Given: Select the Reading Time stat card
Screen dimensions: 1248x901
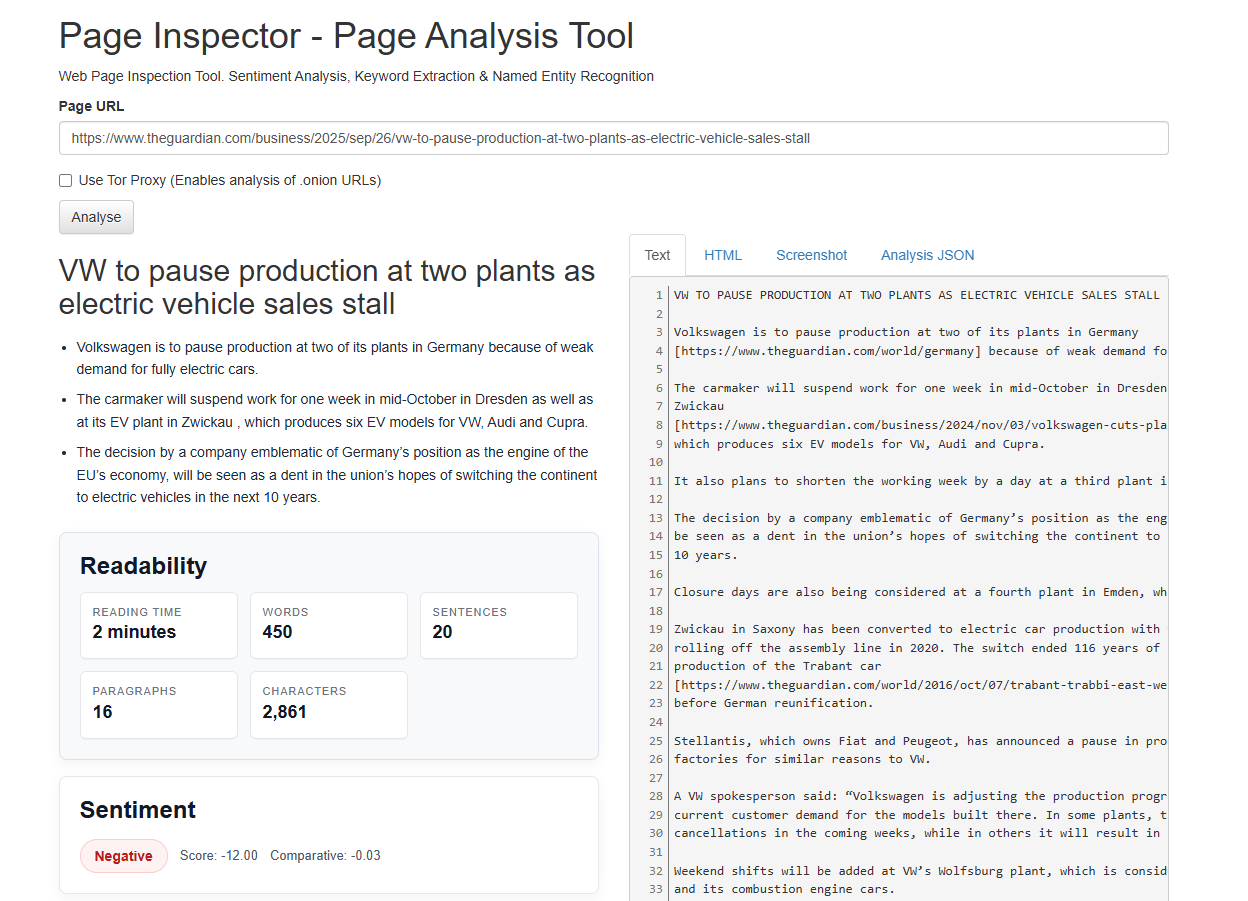Looking at the screenshot, I should tap(159, 625).
